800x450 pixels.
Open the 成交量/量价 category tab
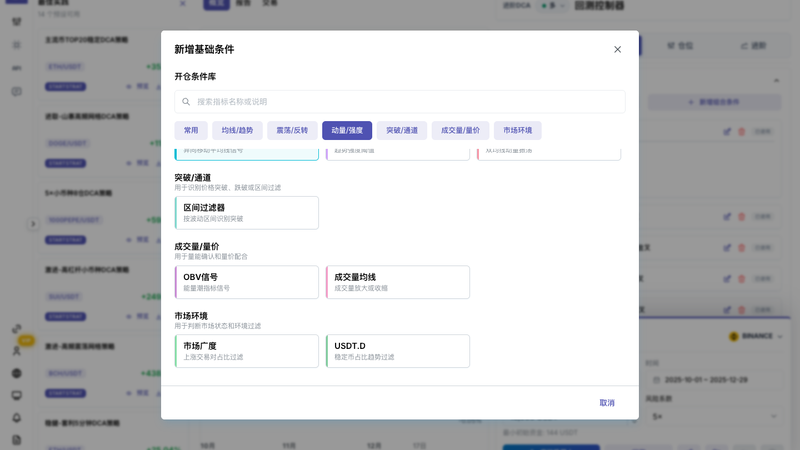(460, 131)
